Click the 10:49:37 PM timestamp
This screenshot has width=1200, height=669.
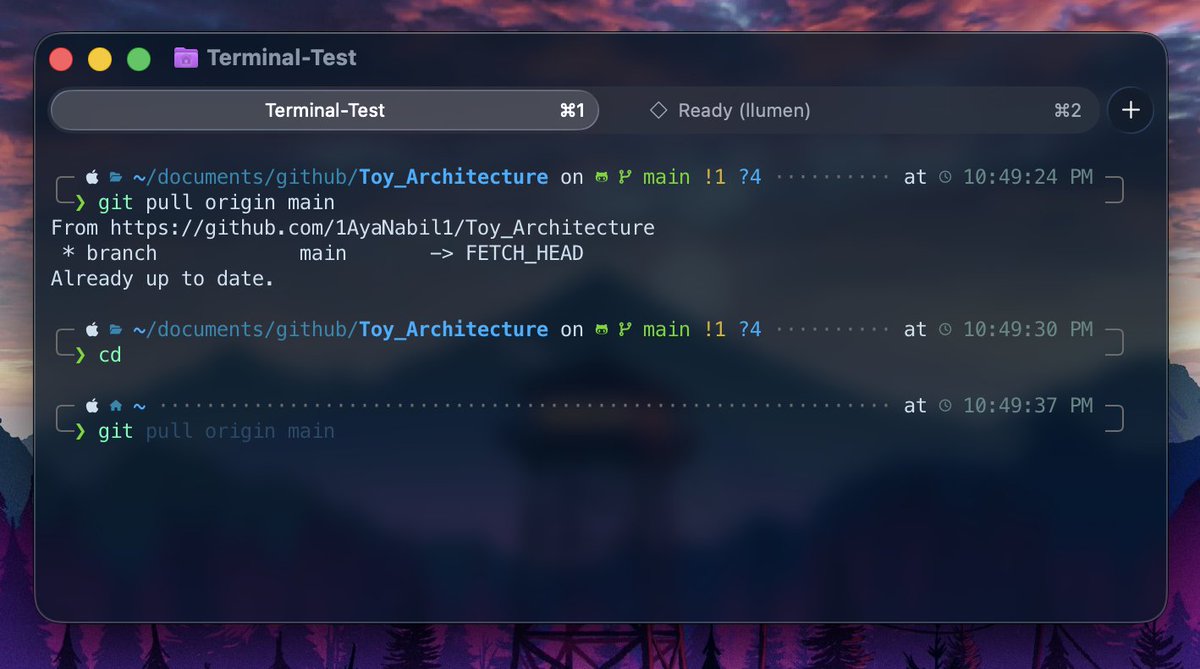click(x=1028, y=405)
